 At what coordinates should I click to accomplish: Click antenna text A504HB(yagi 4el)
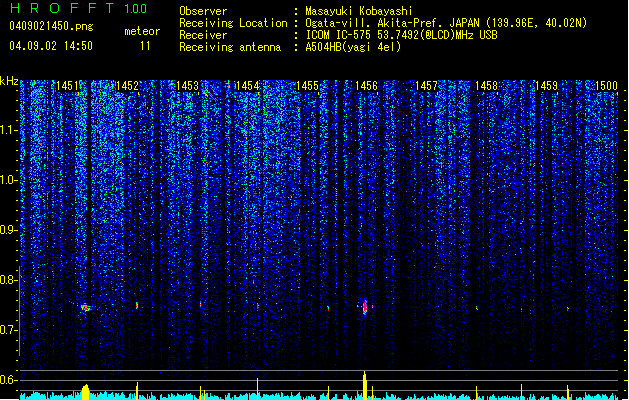pos(353,47)
